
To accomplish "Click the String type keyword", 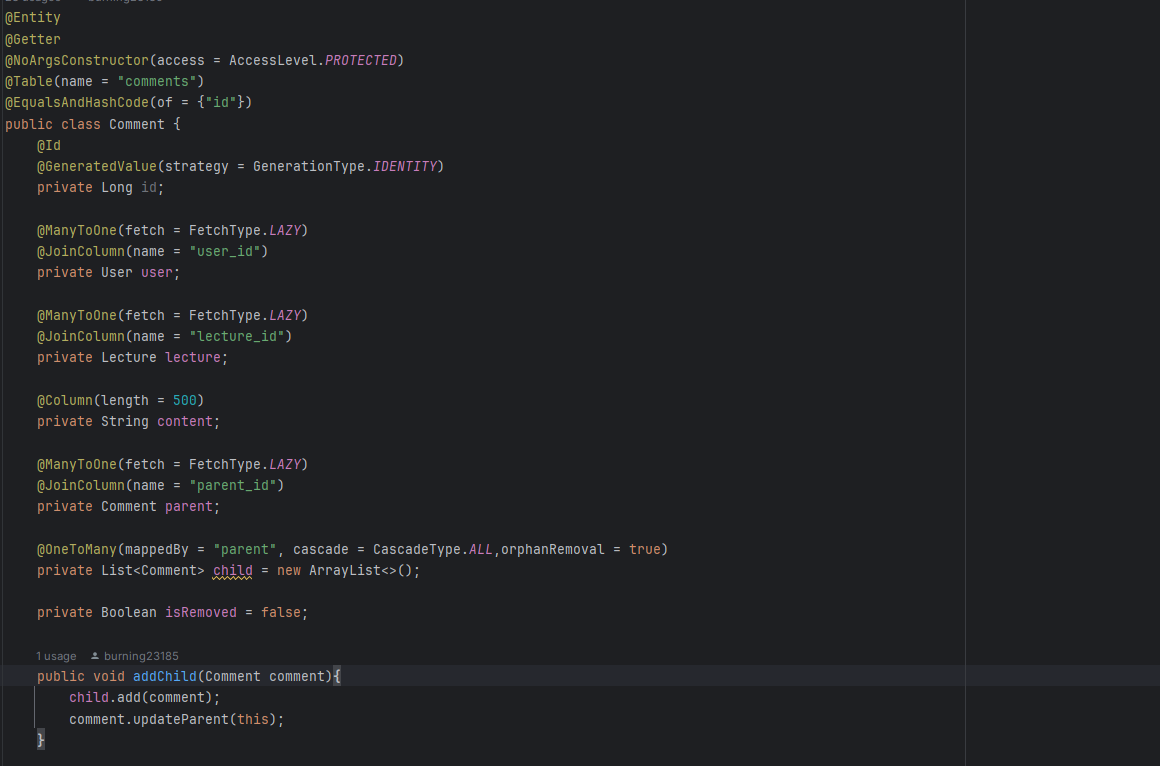I will coord(125,422).
